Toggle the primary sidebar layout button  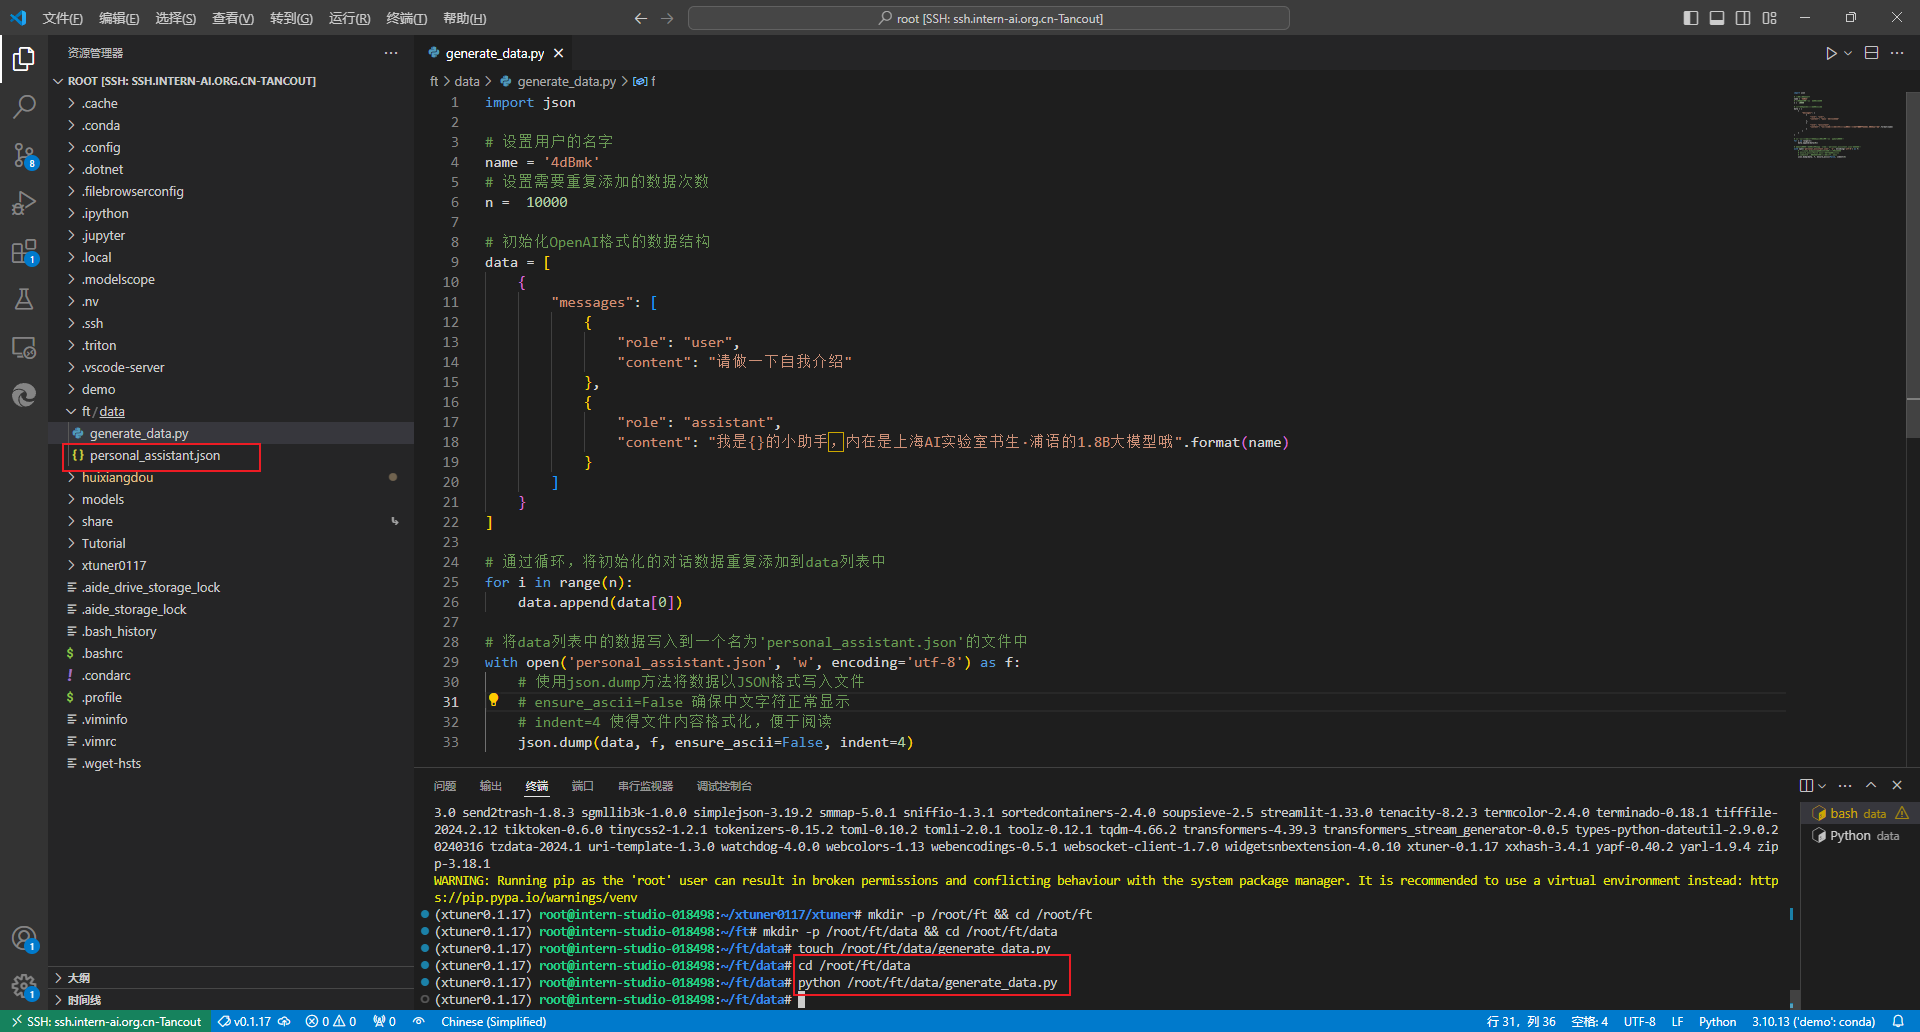(x=1691, y=18)
